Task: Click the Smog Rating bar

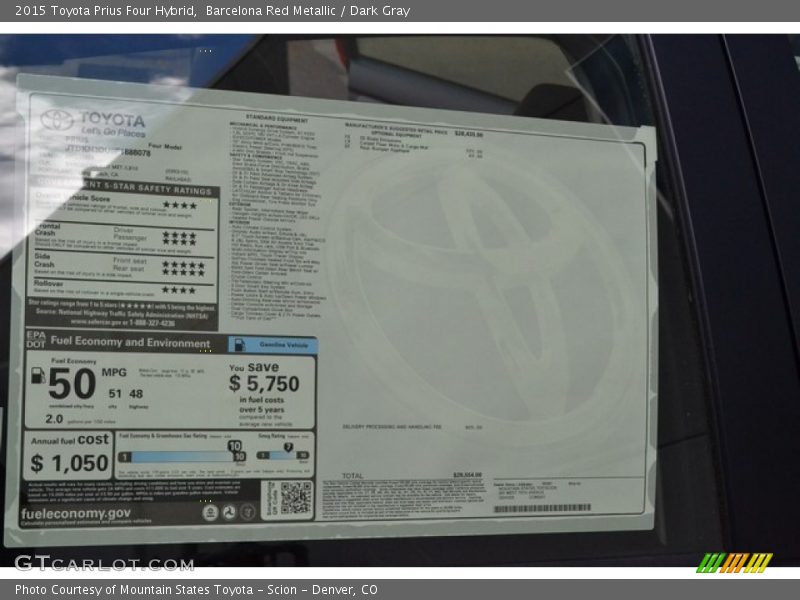Action: (283, 455)
